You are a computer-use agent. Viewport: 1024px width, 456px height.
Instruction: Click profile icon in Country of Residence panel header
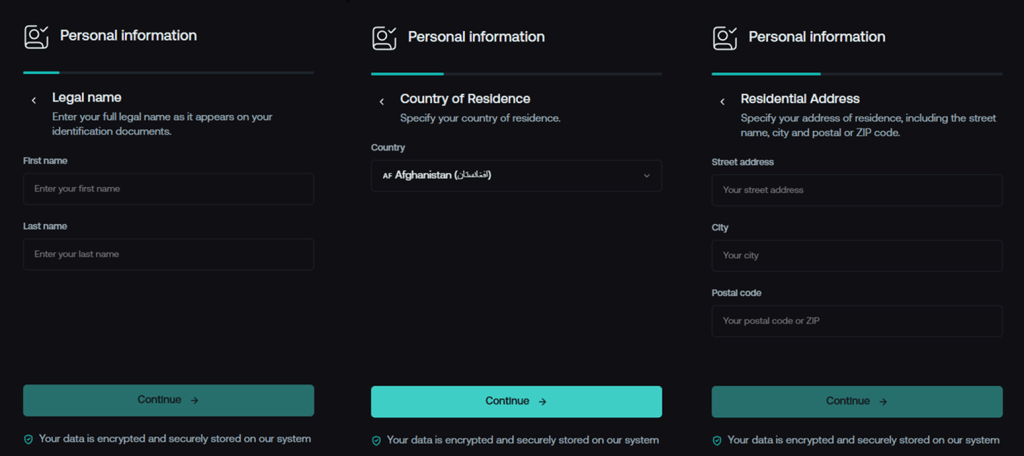click(385, 38)
